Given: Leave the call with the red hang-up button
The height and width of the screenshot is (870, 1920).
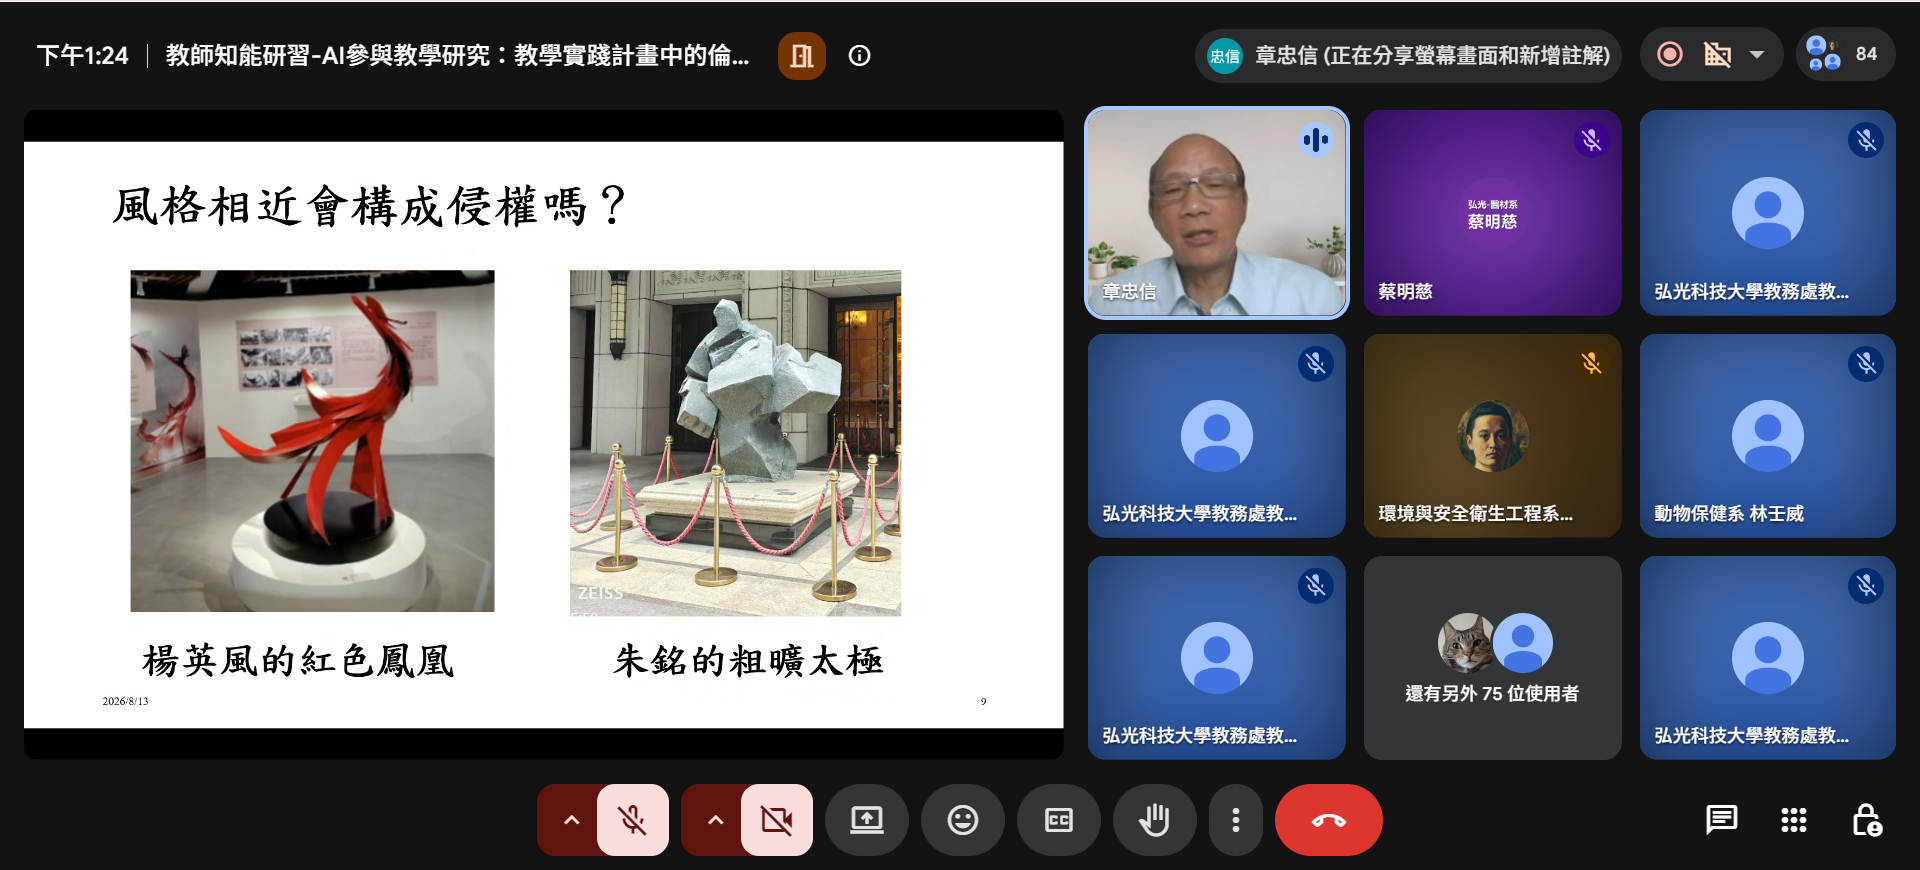Looking at the screenshot, I should tap(1329, 821).
